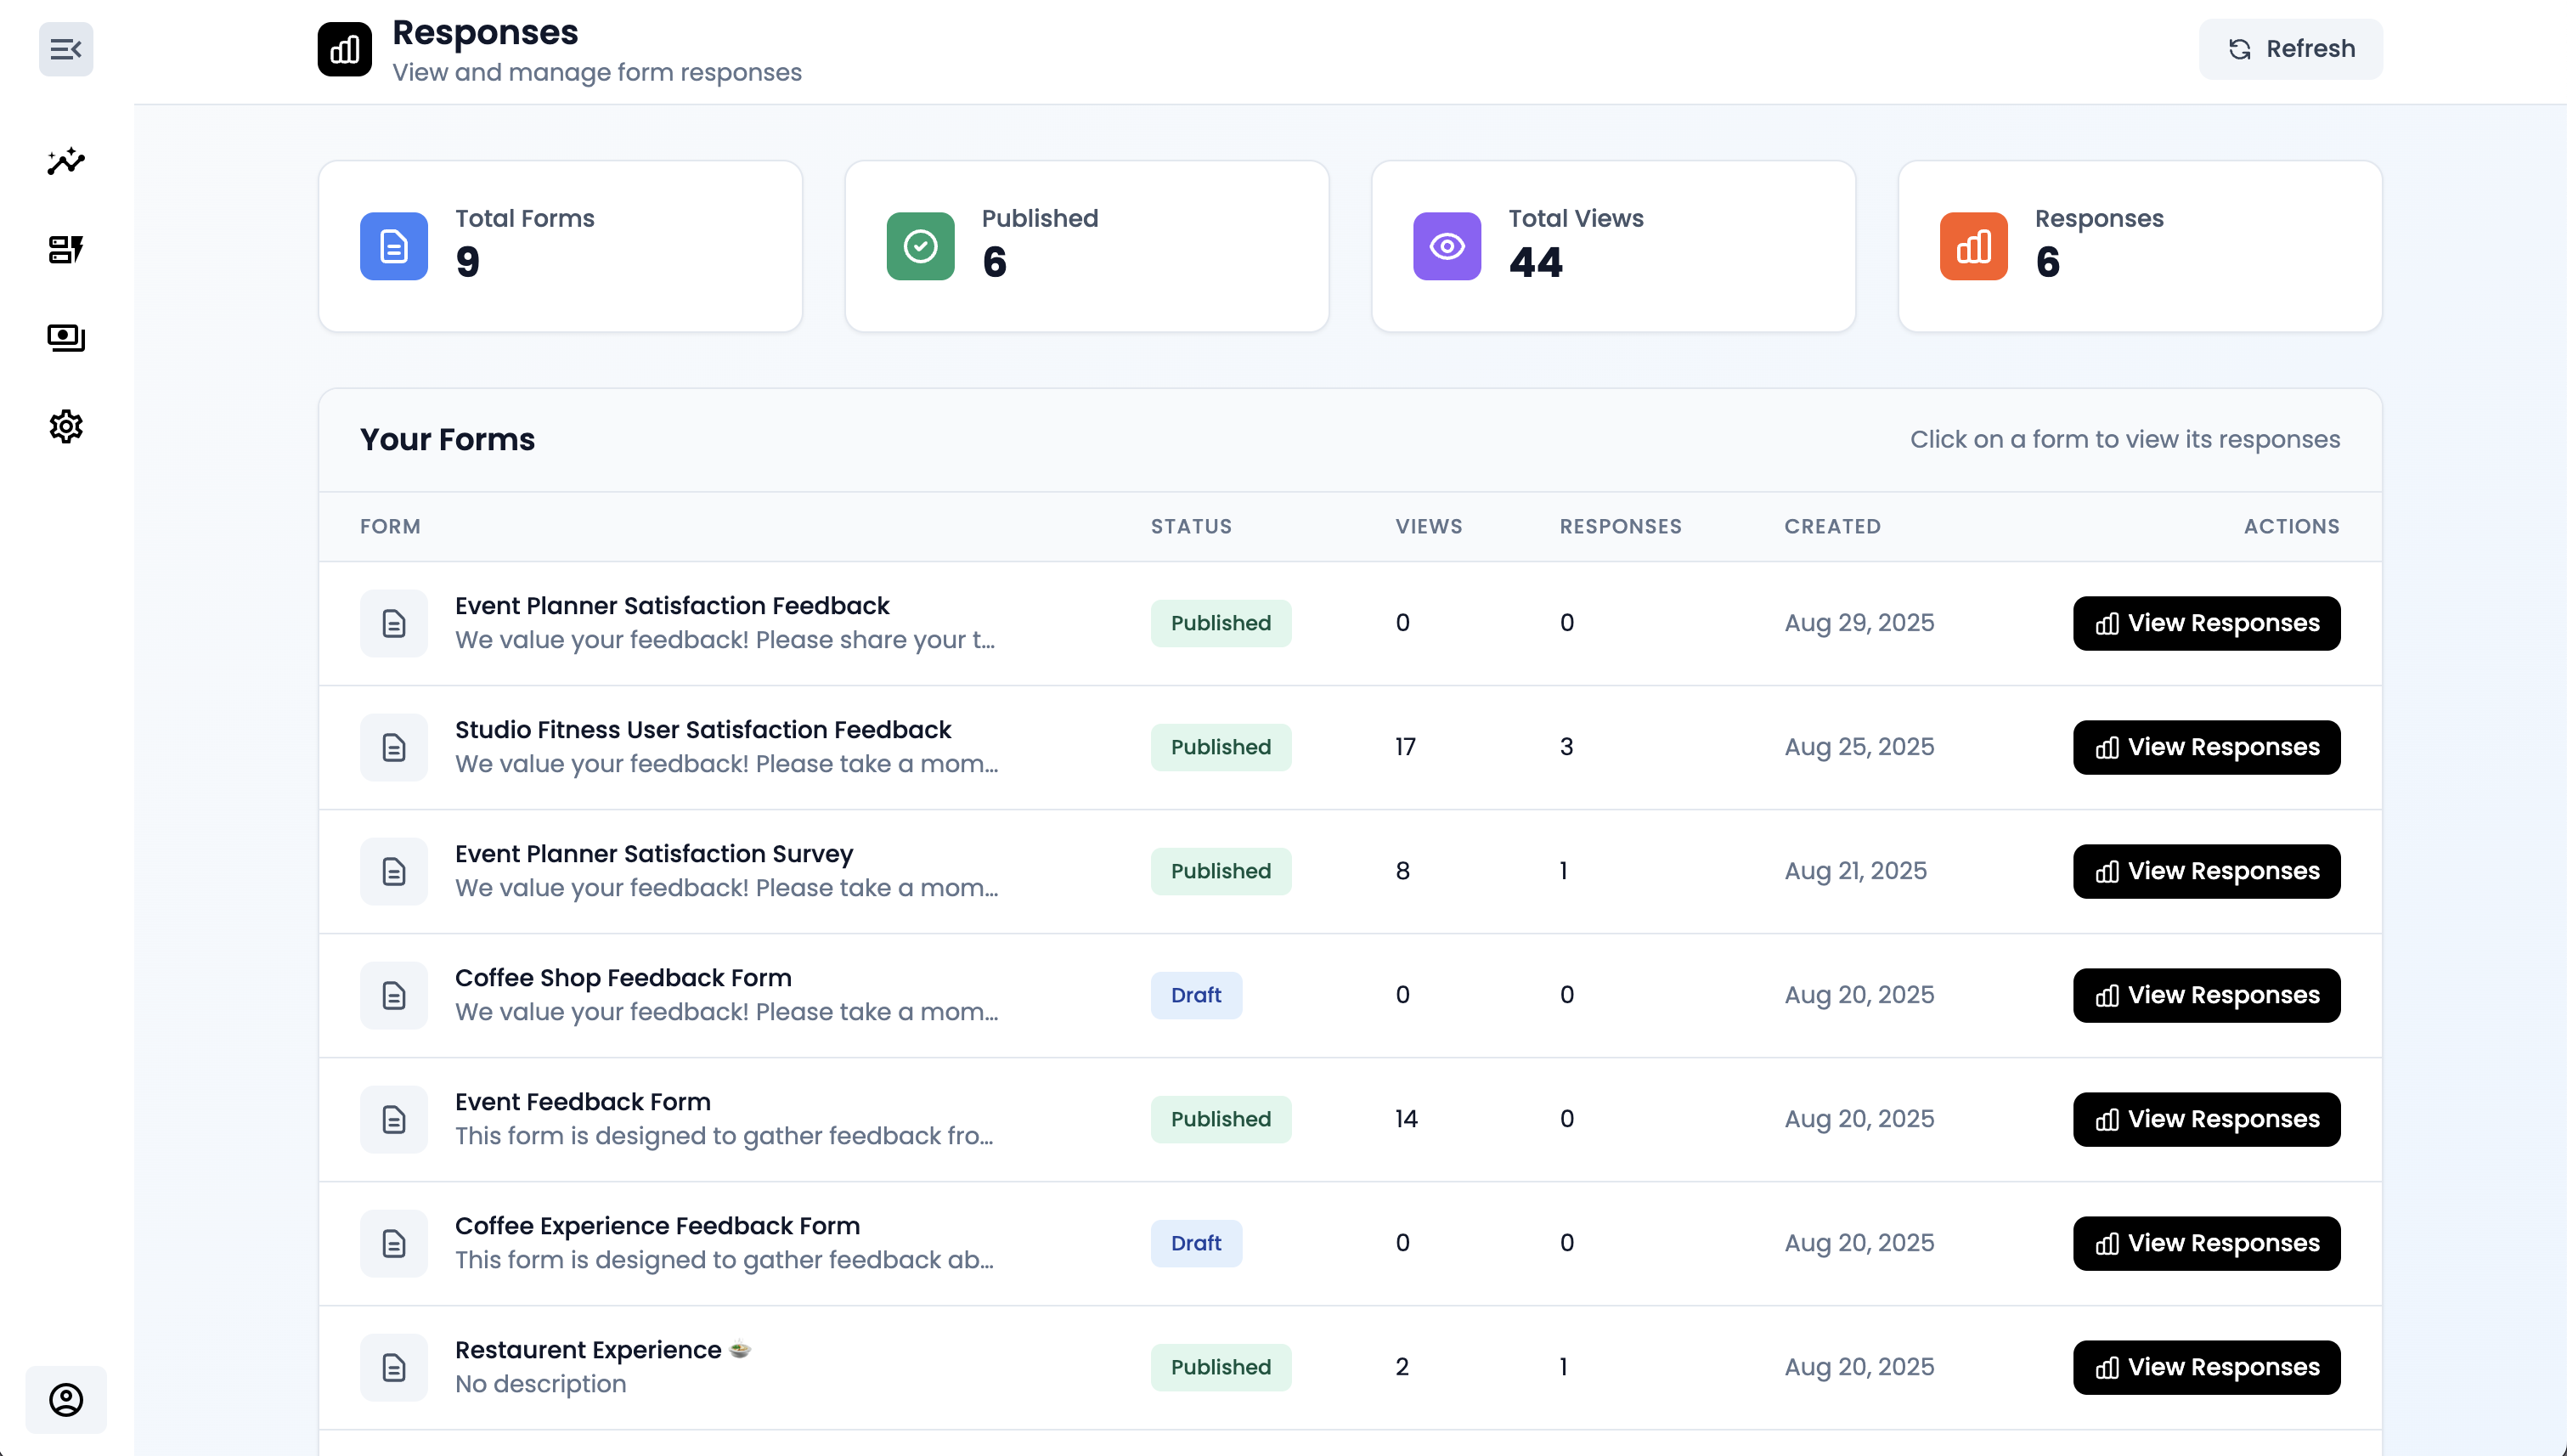Click the CREATED column header
Image resolution: width=2567 pixels, height=1456 pixels.
1833,526
